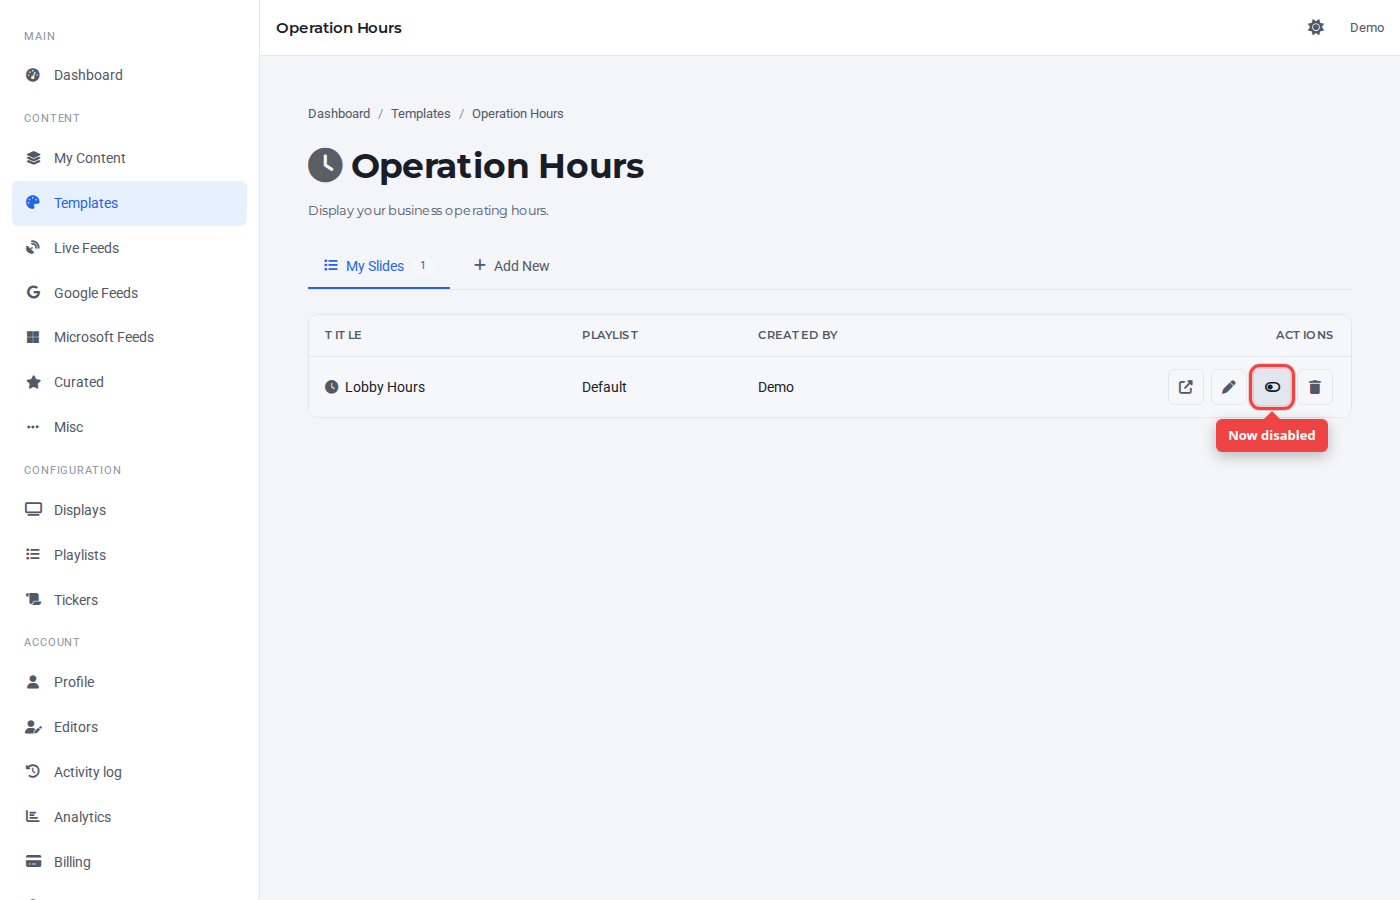
Task: Click Templates breadcrumb link
Action: pos(421,114)
